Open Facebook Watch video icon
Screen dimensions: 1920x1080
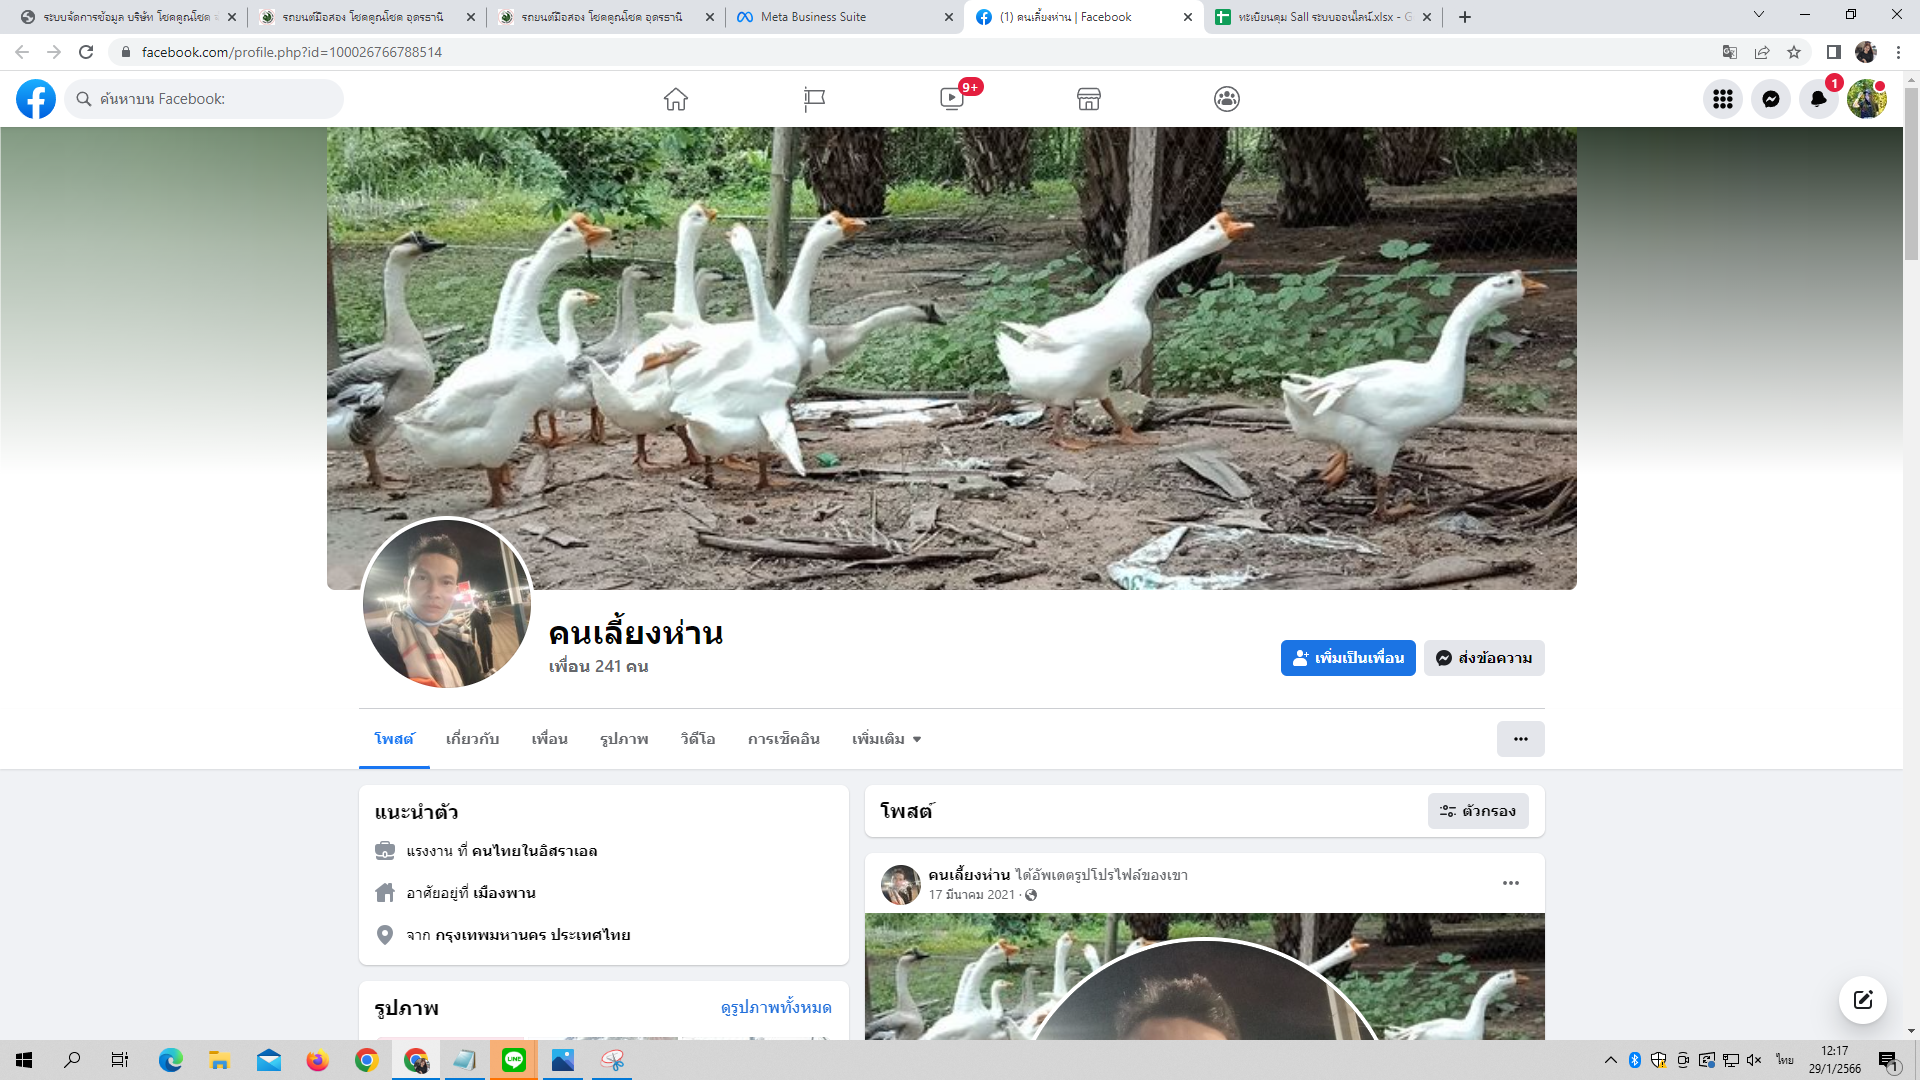click(x=952, y=99)
